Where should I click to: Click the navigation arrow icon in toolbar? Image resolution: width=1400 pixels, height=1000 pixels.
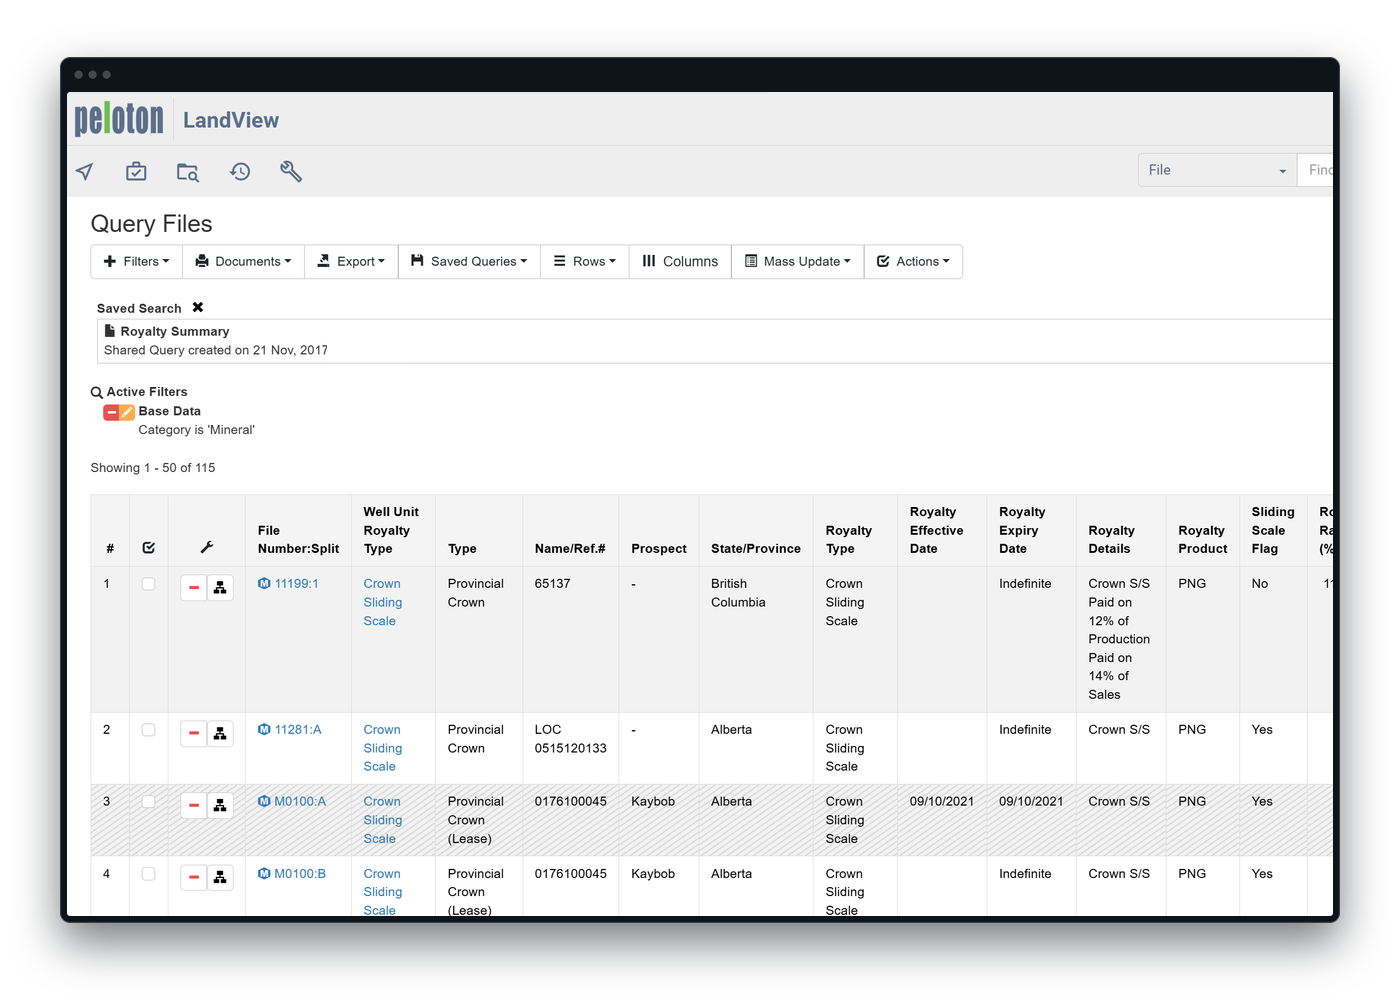click(x=85, y=172)
